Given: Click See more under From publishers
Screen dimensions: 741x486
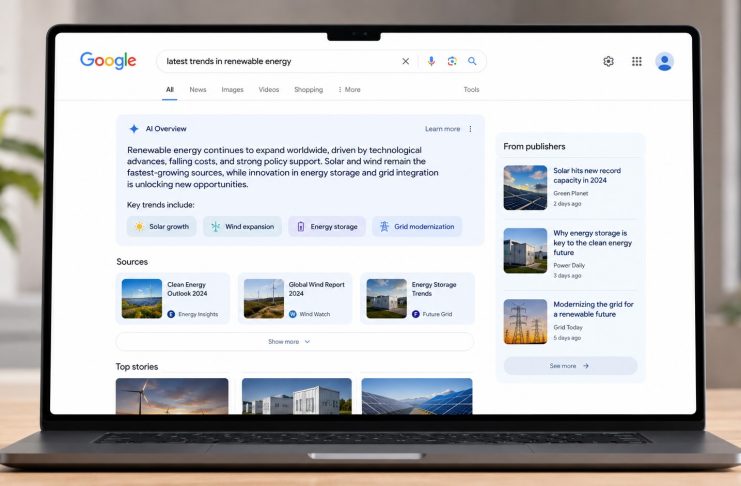Looking at the screenshot, I should click(x=570, y=365).
